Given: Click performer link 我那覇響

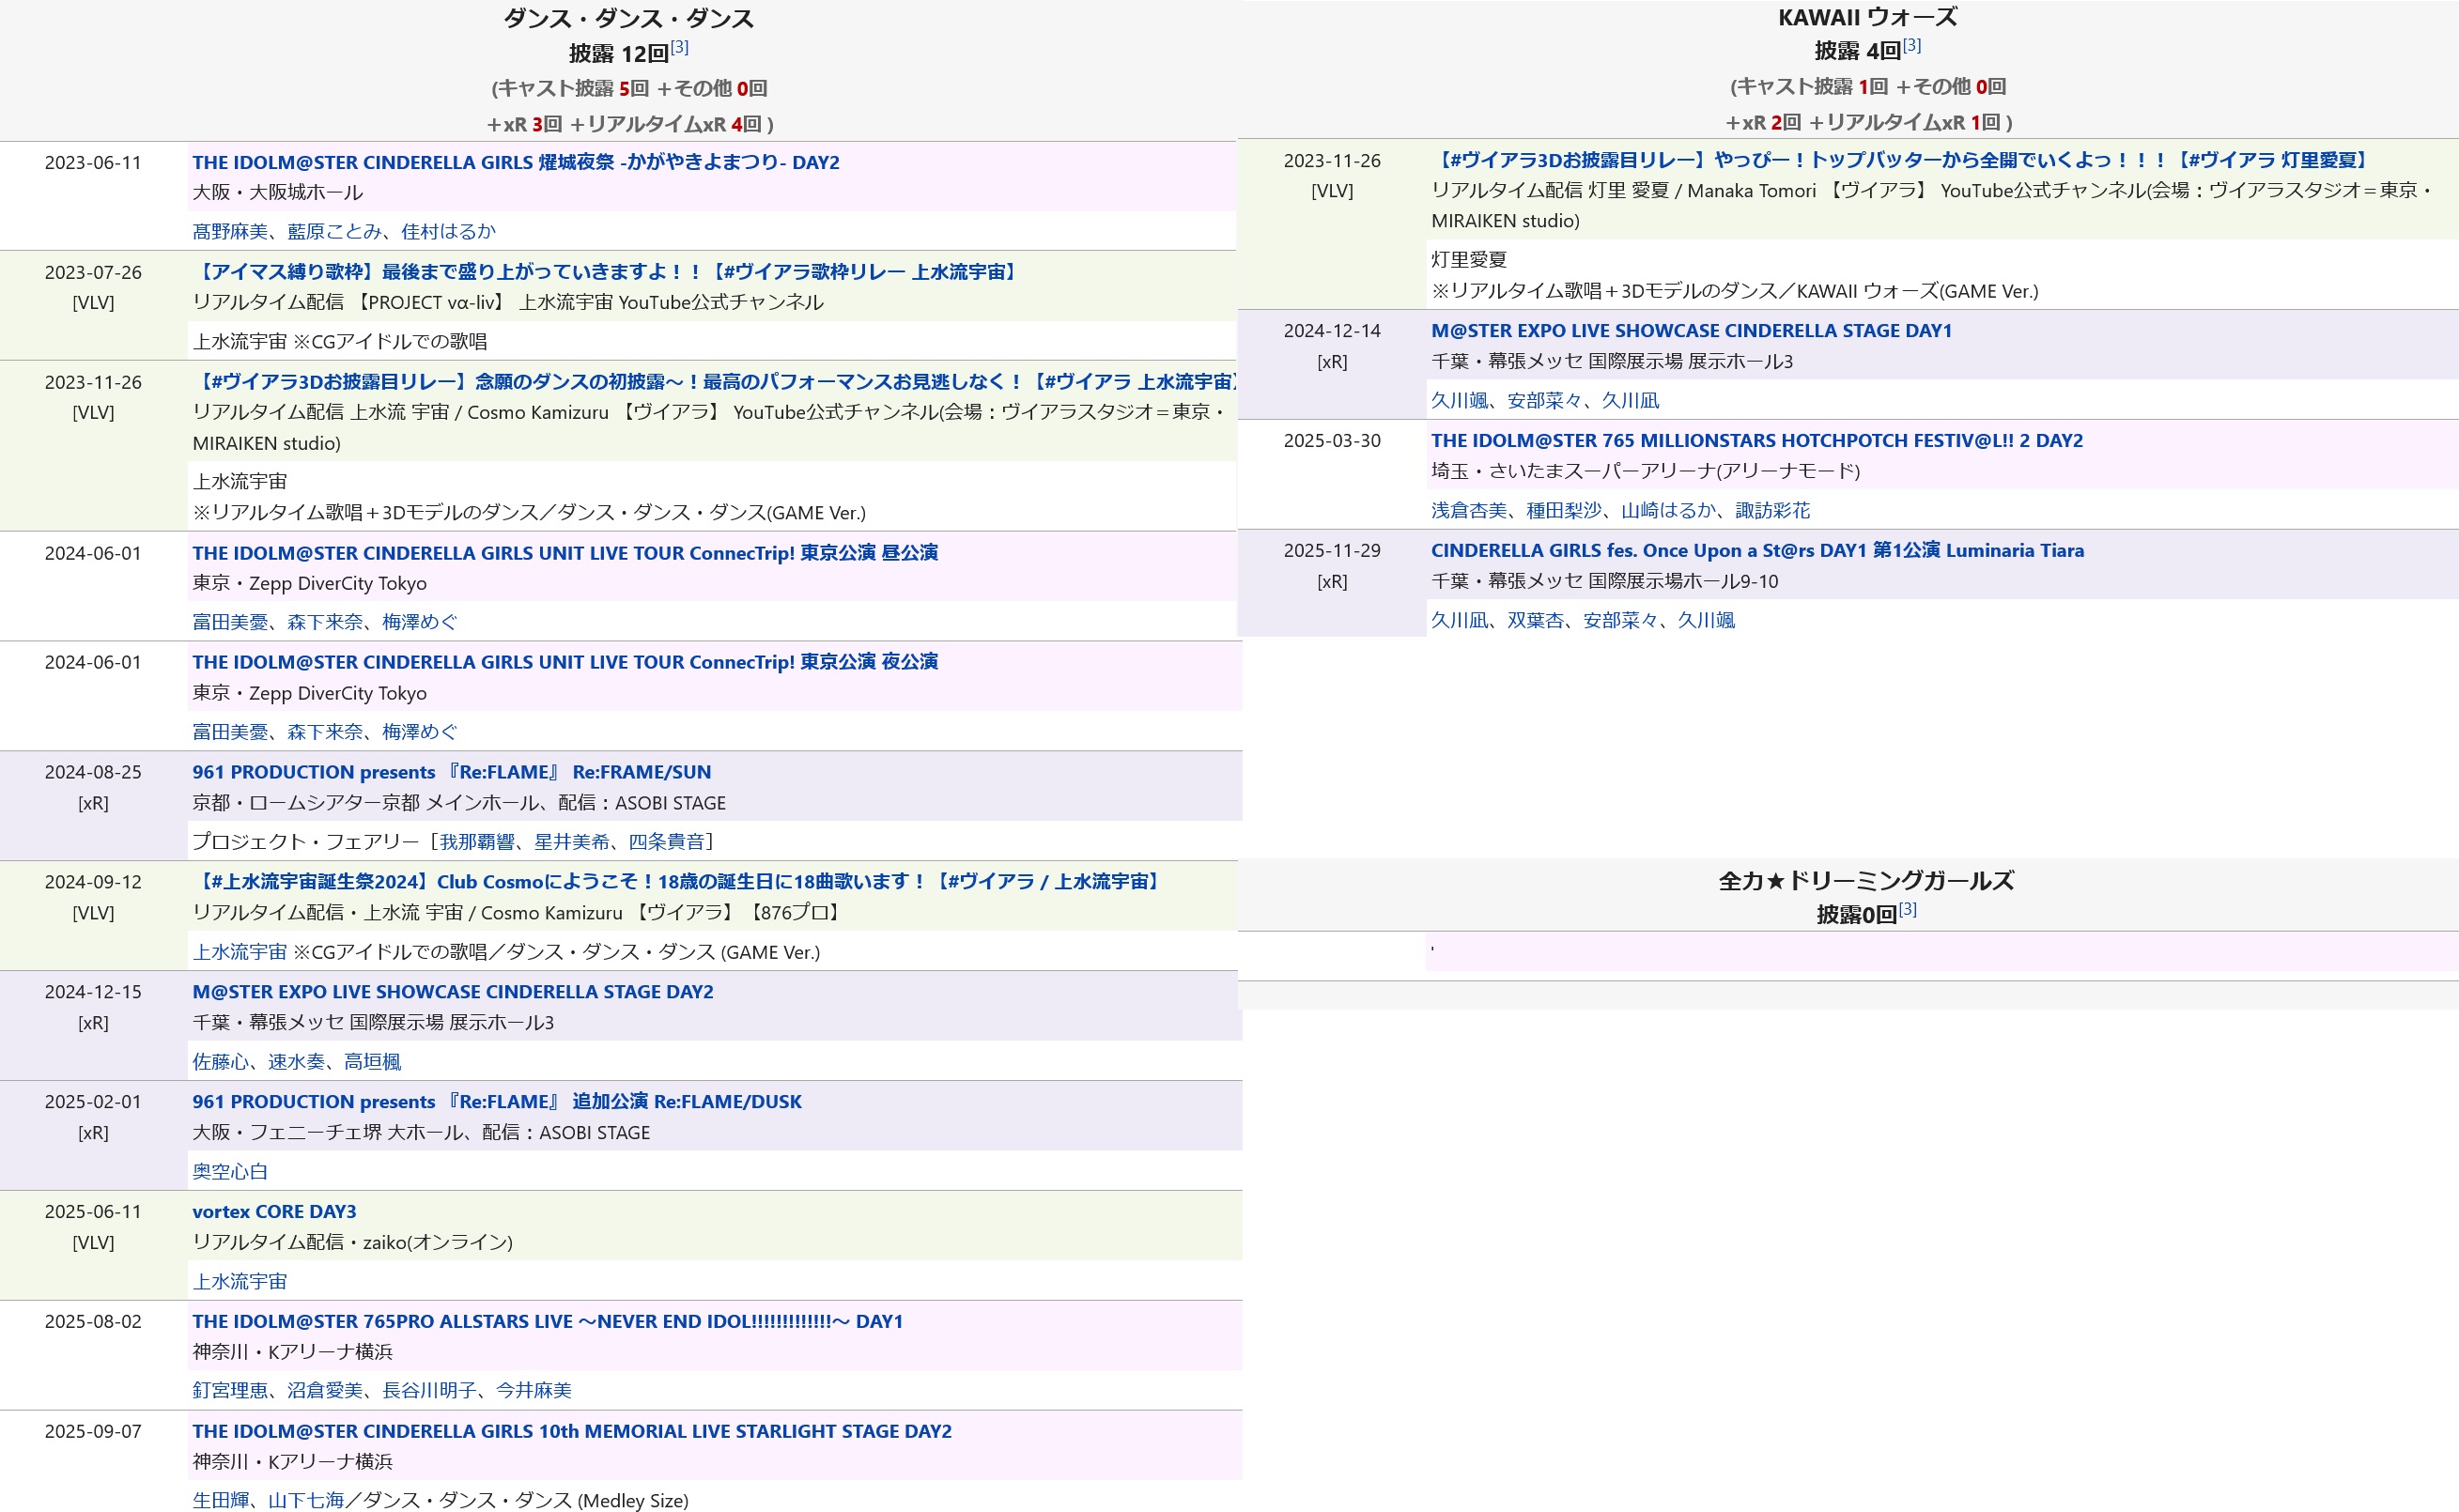Looking at the screenshot, I should [477, 842].
